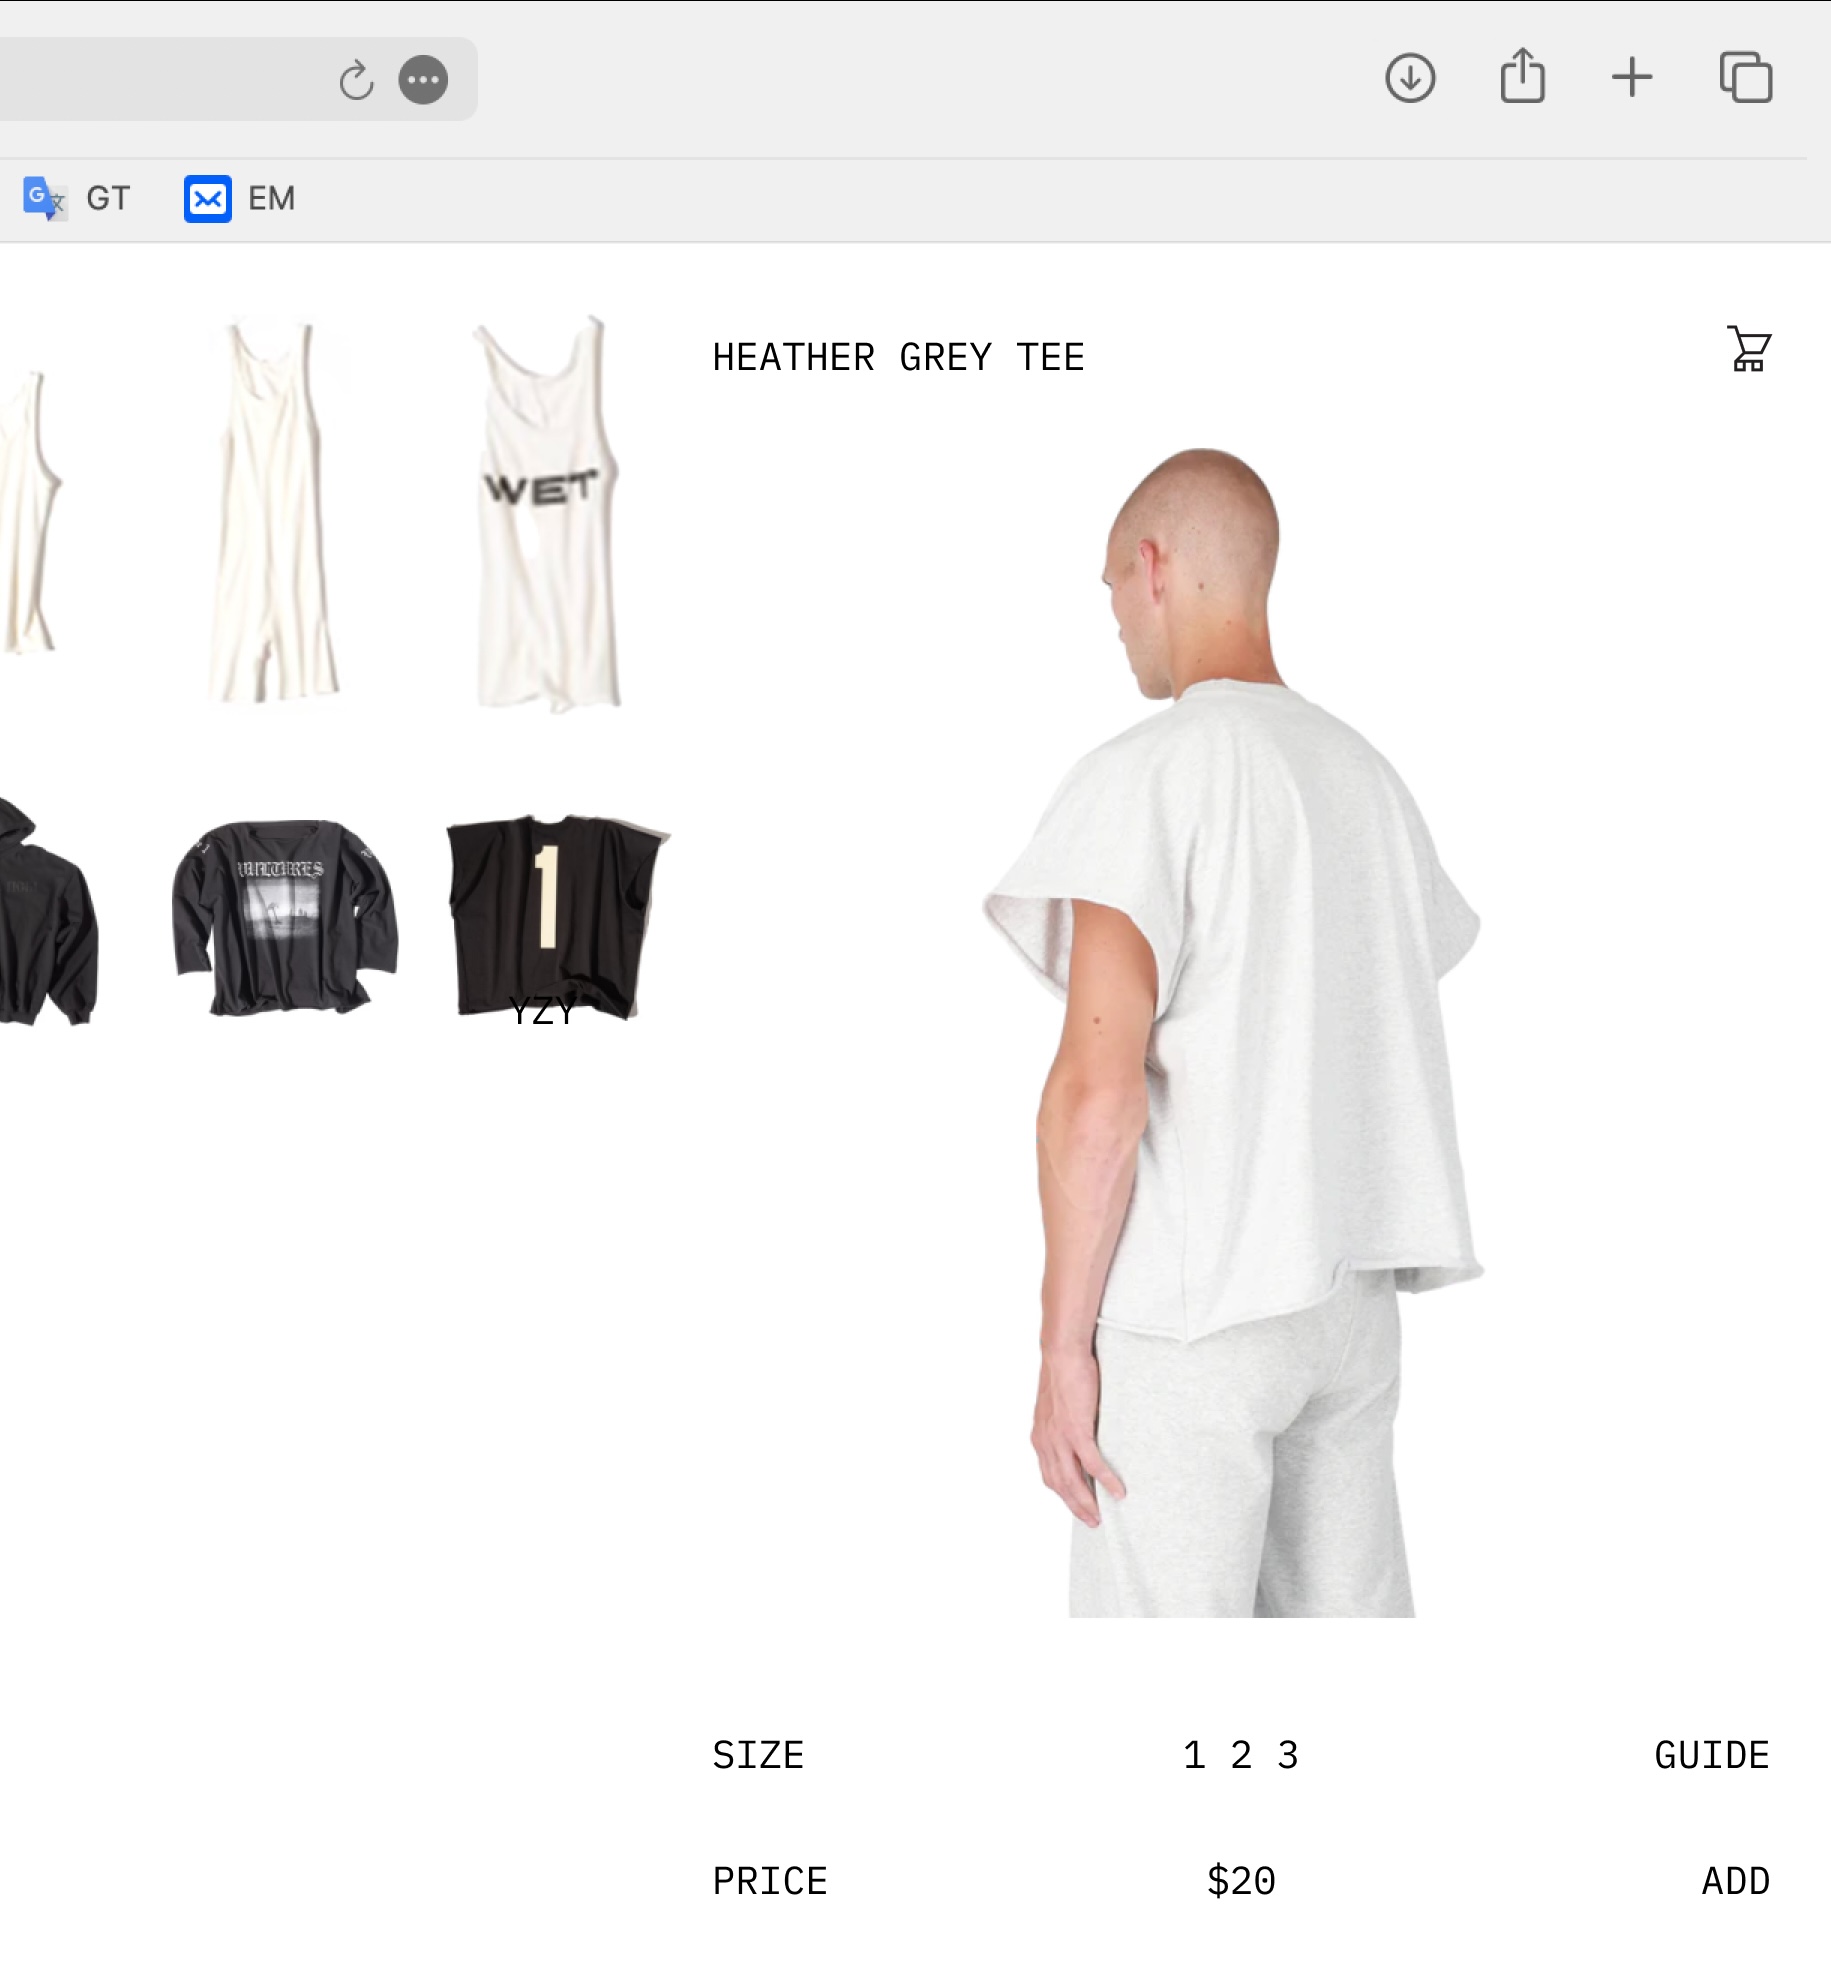Image resolution: width=1831 pixels, height=1984 pixels.
Task: Select the white WET tank top thumbnail
Action: [547, 514]
